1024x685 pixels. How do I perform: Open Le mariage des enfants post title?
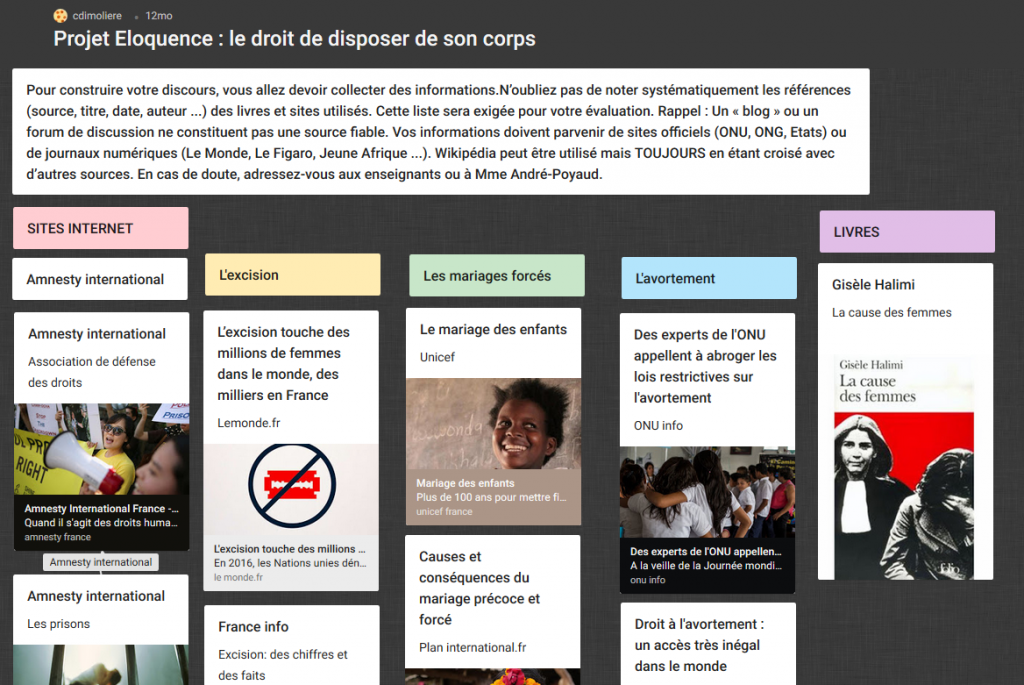493,329
